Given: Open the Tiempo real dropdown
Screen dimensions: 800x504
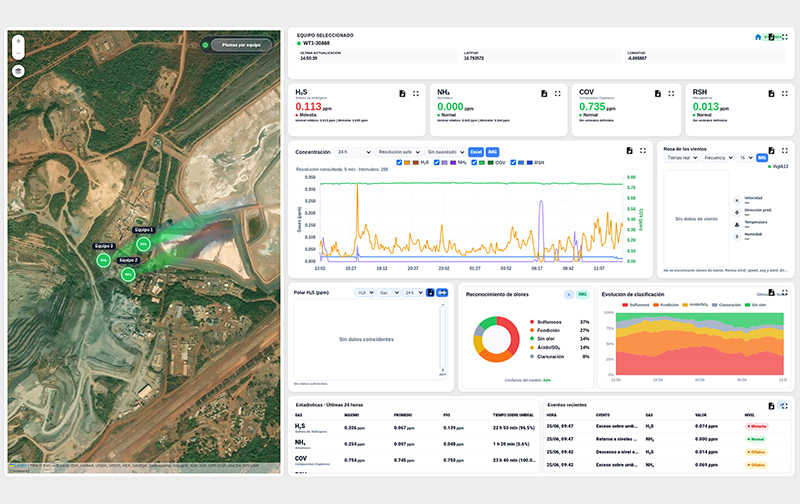Looking at the screenshot, I should [x=681, y=158].
